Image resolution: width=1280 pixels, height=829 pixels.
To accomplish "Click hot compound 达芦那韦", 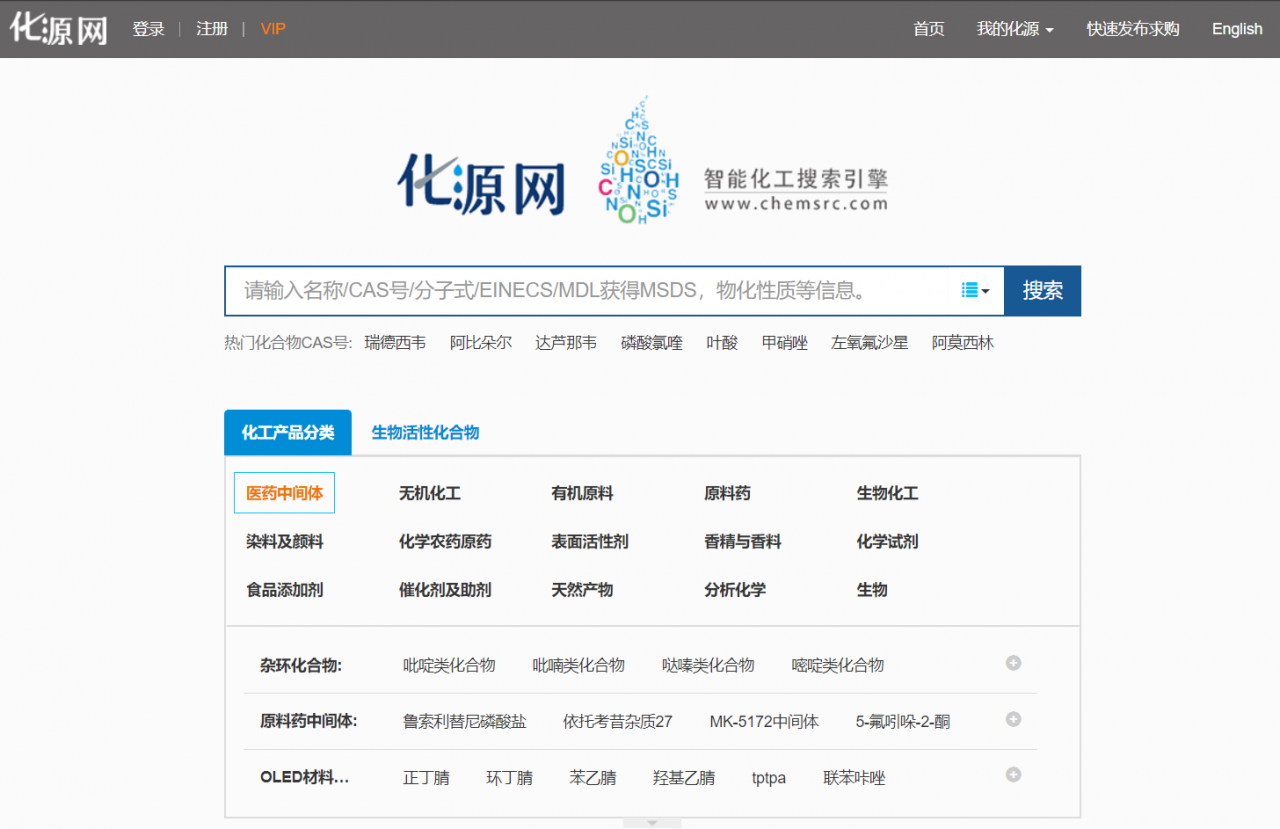I will point(566,343).
